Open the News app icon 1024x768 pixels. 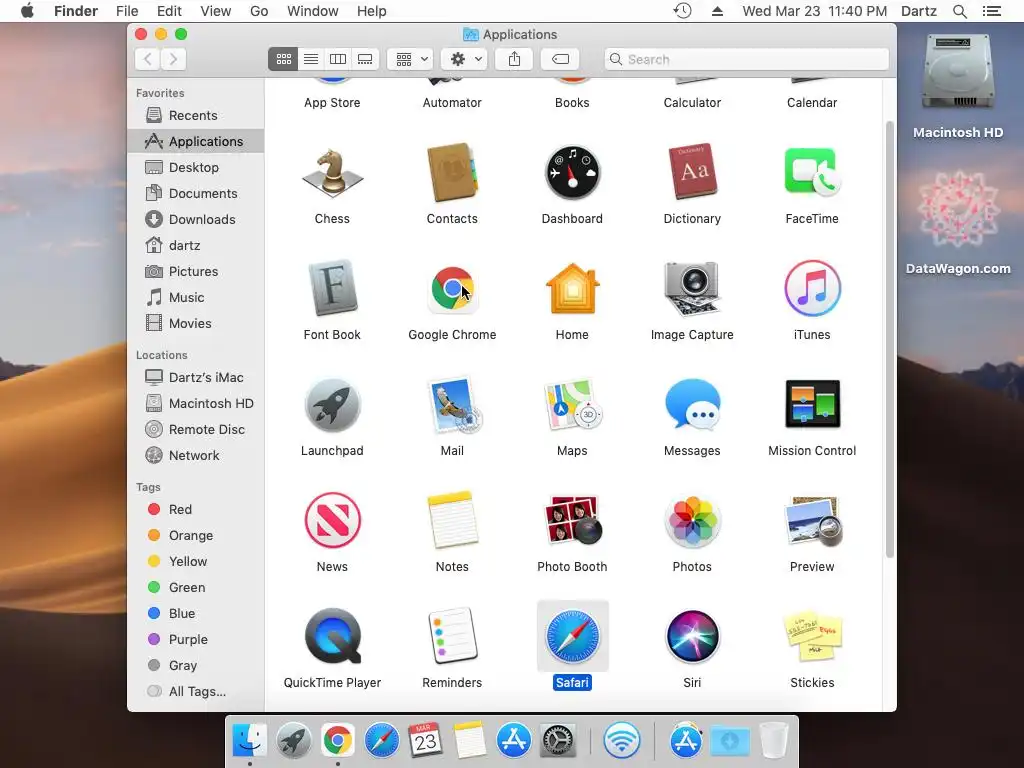332,520
